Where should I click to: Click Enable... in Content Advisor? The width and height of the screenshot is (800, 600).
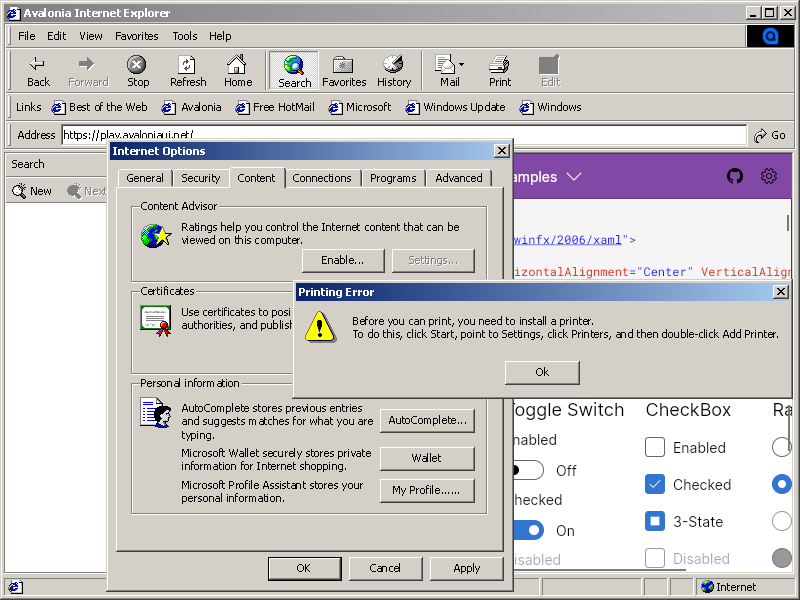[343, 261]
